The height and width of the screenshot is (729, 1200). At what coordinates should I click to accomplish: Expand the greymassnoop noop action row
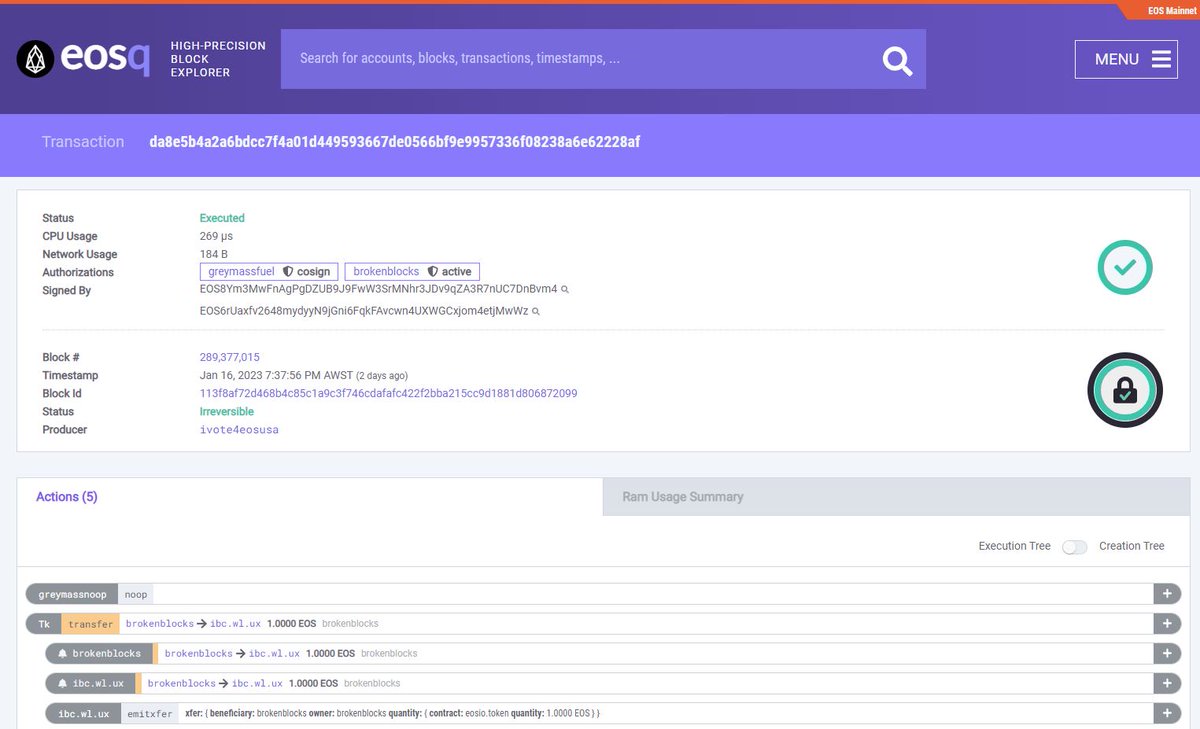1167,594
